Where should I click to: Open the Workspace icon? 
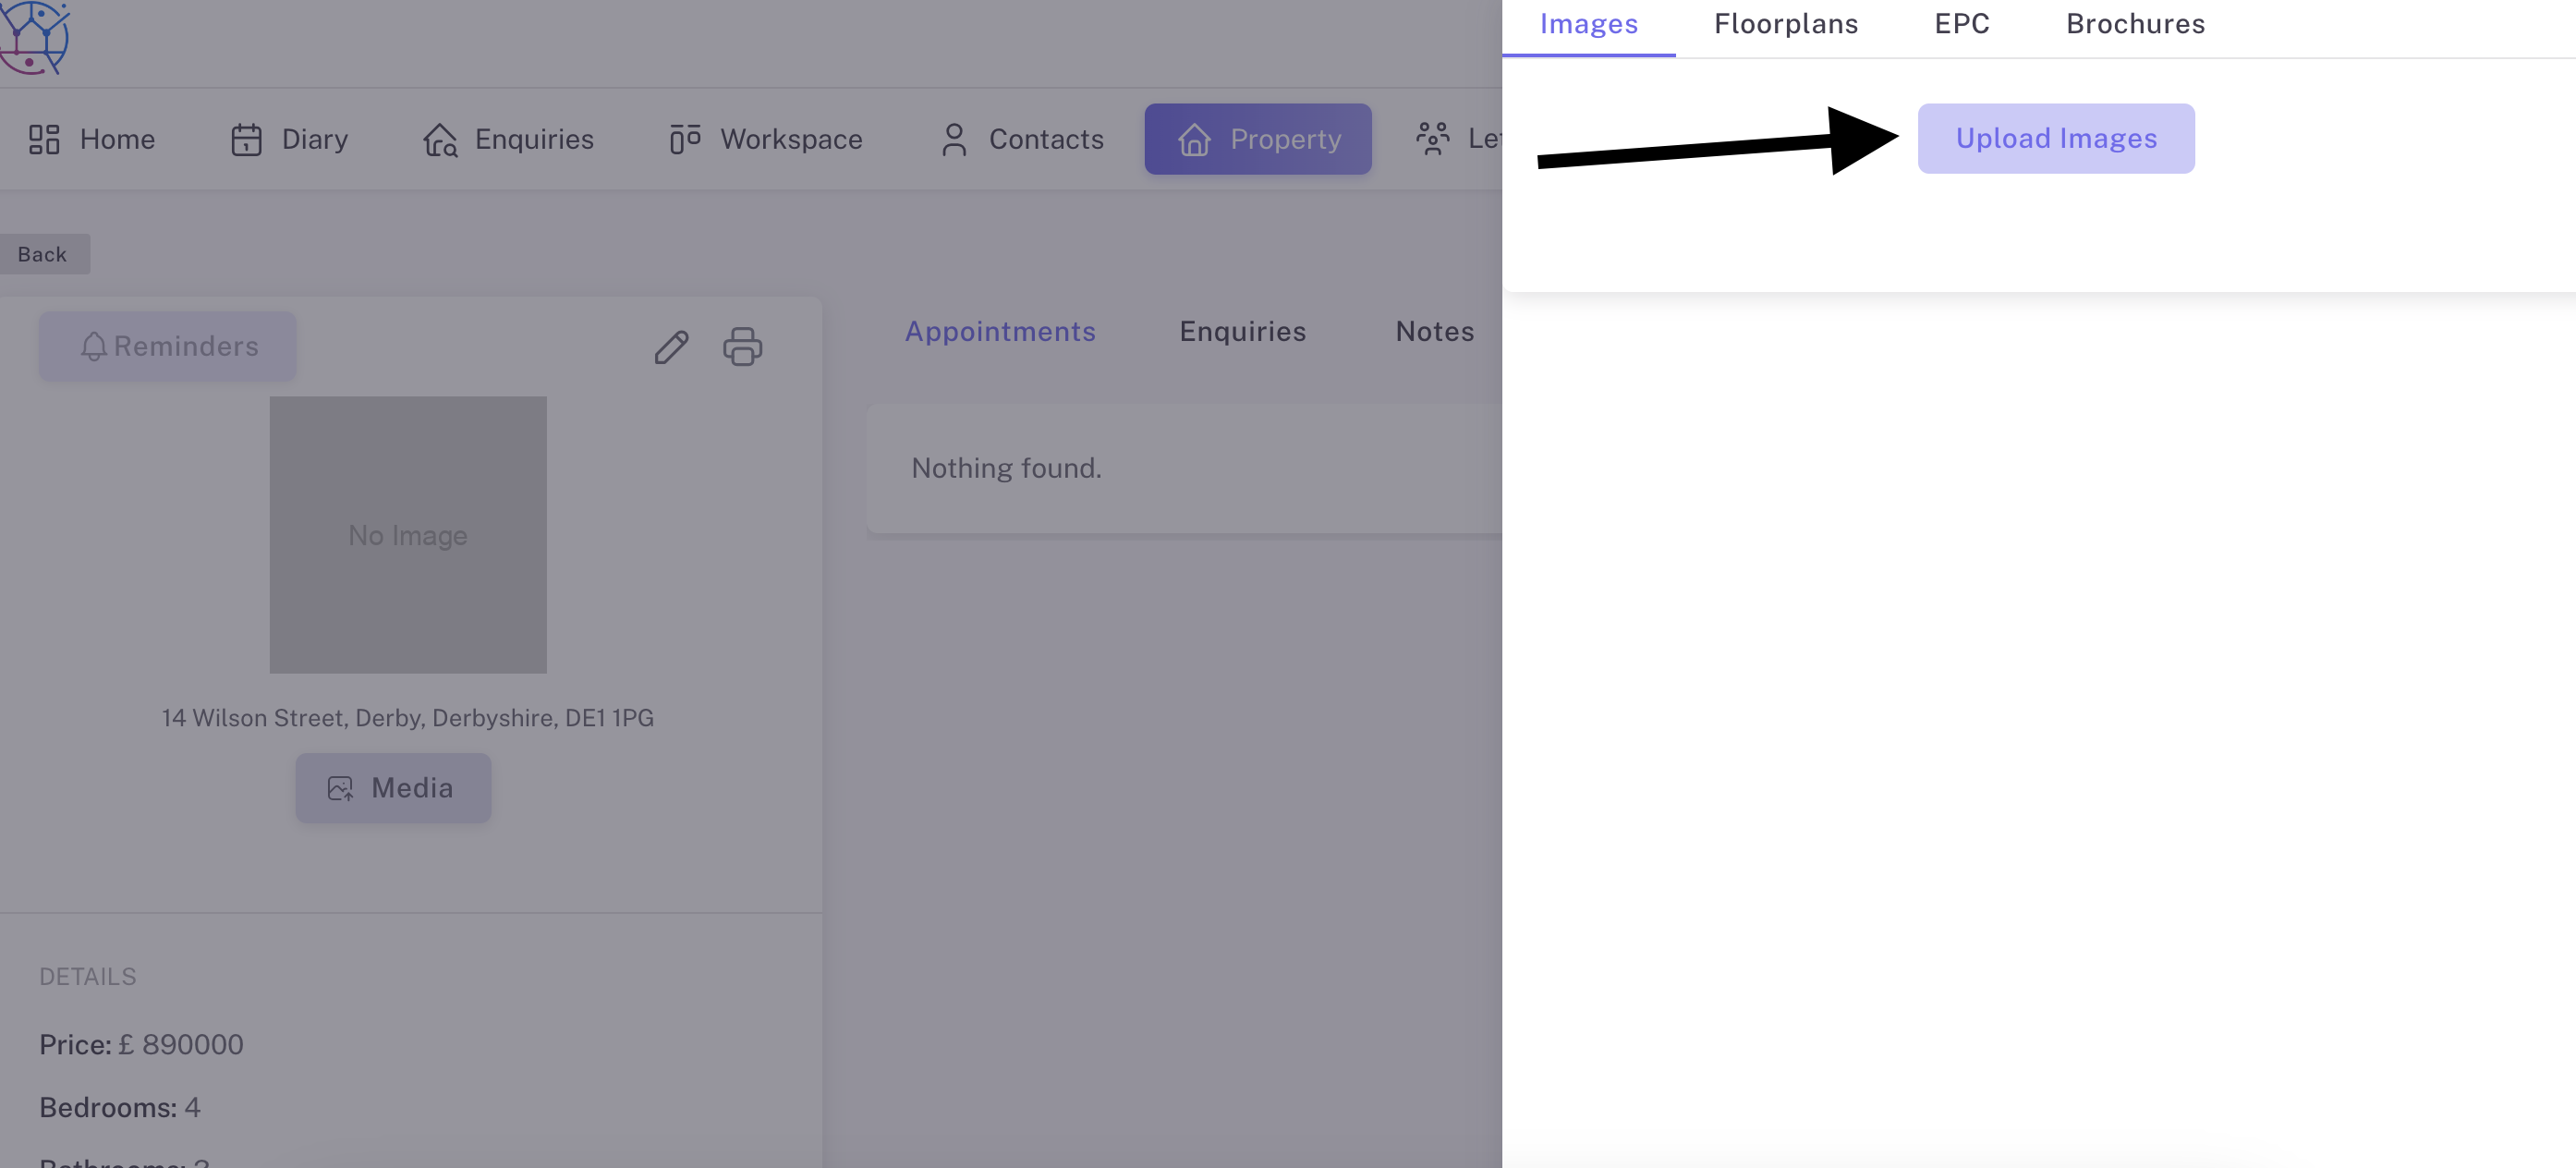point(685,139)
